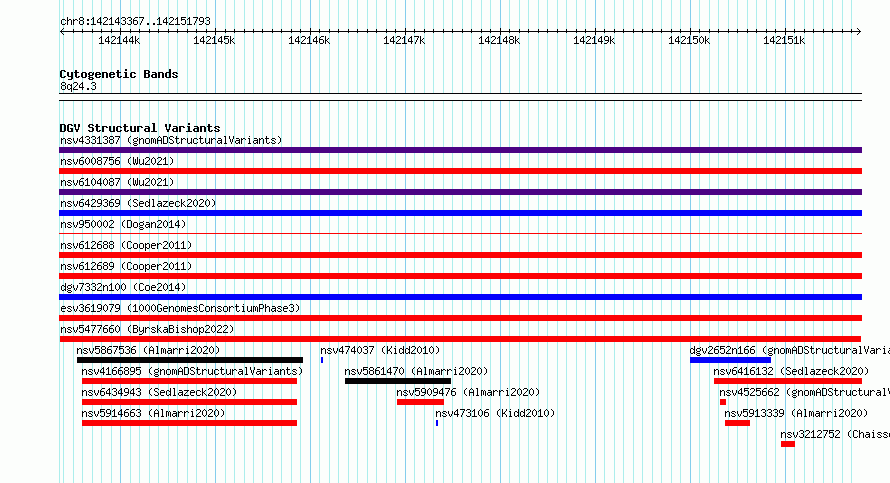Click the Cytogenetic Bands track title
This screenshot has height=483, width=890.
pyautogui.click(x=119, y=74)
